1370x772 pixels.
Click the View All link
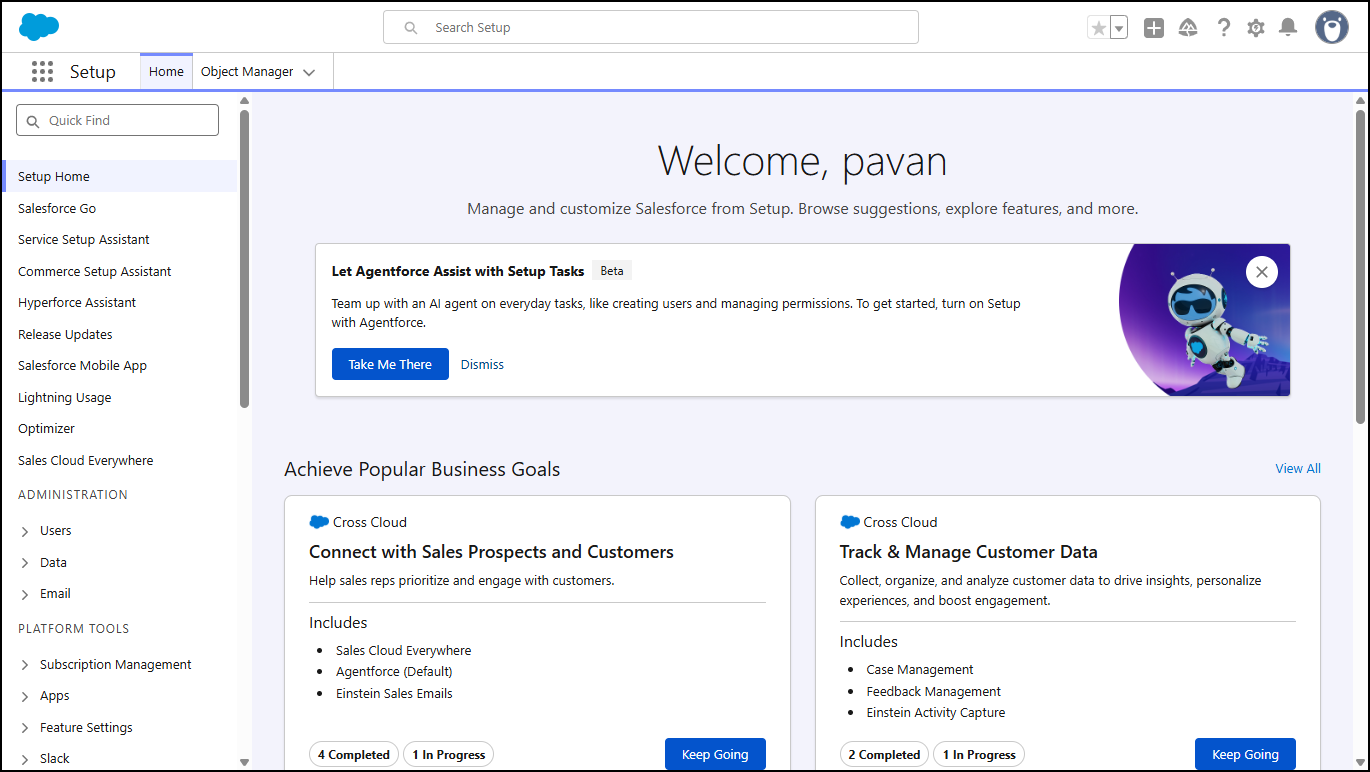[x=1297, y=468]
